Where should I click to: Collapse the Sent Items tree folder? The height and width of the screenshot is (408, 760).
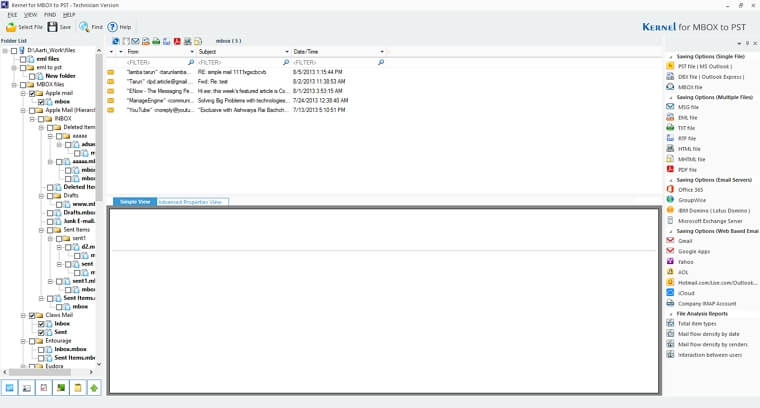pos(41,229)
